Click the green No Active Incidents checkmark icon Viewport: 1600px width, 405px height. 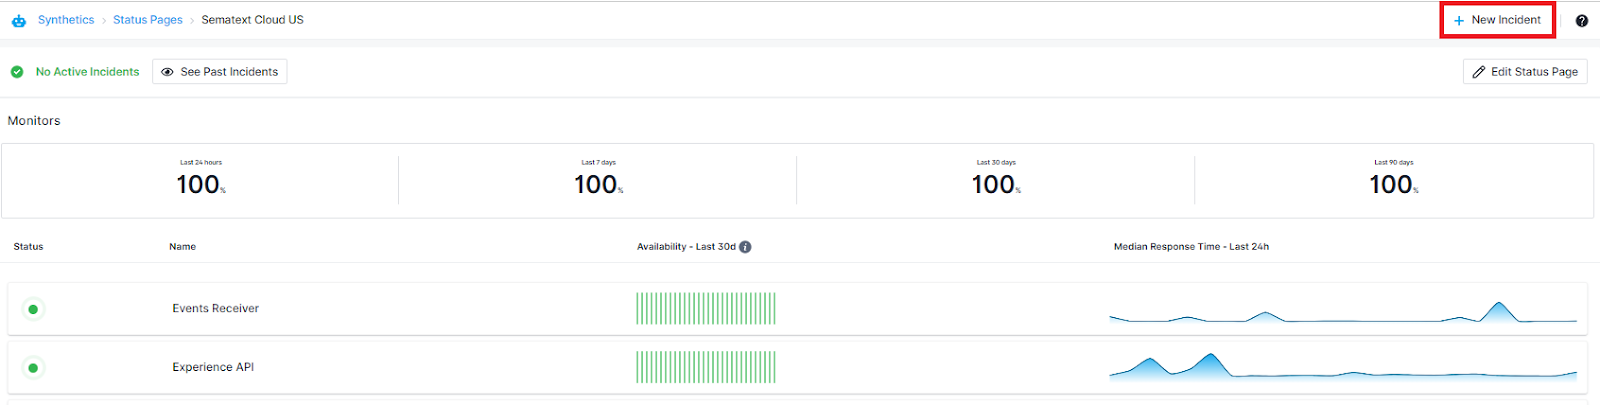[x=17, y=72]
